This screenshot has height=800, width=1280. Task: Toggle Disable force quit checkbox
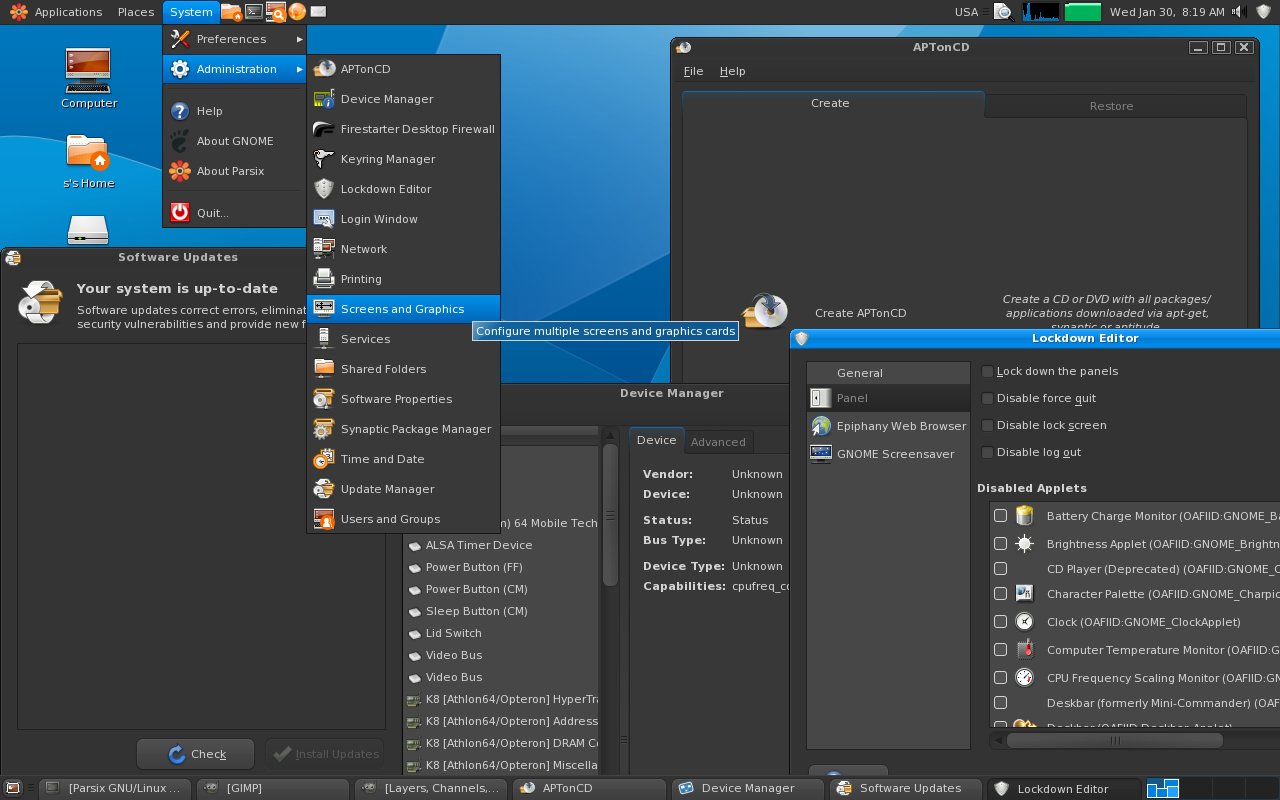[x=988, y=398]
